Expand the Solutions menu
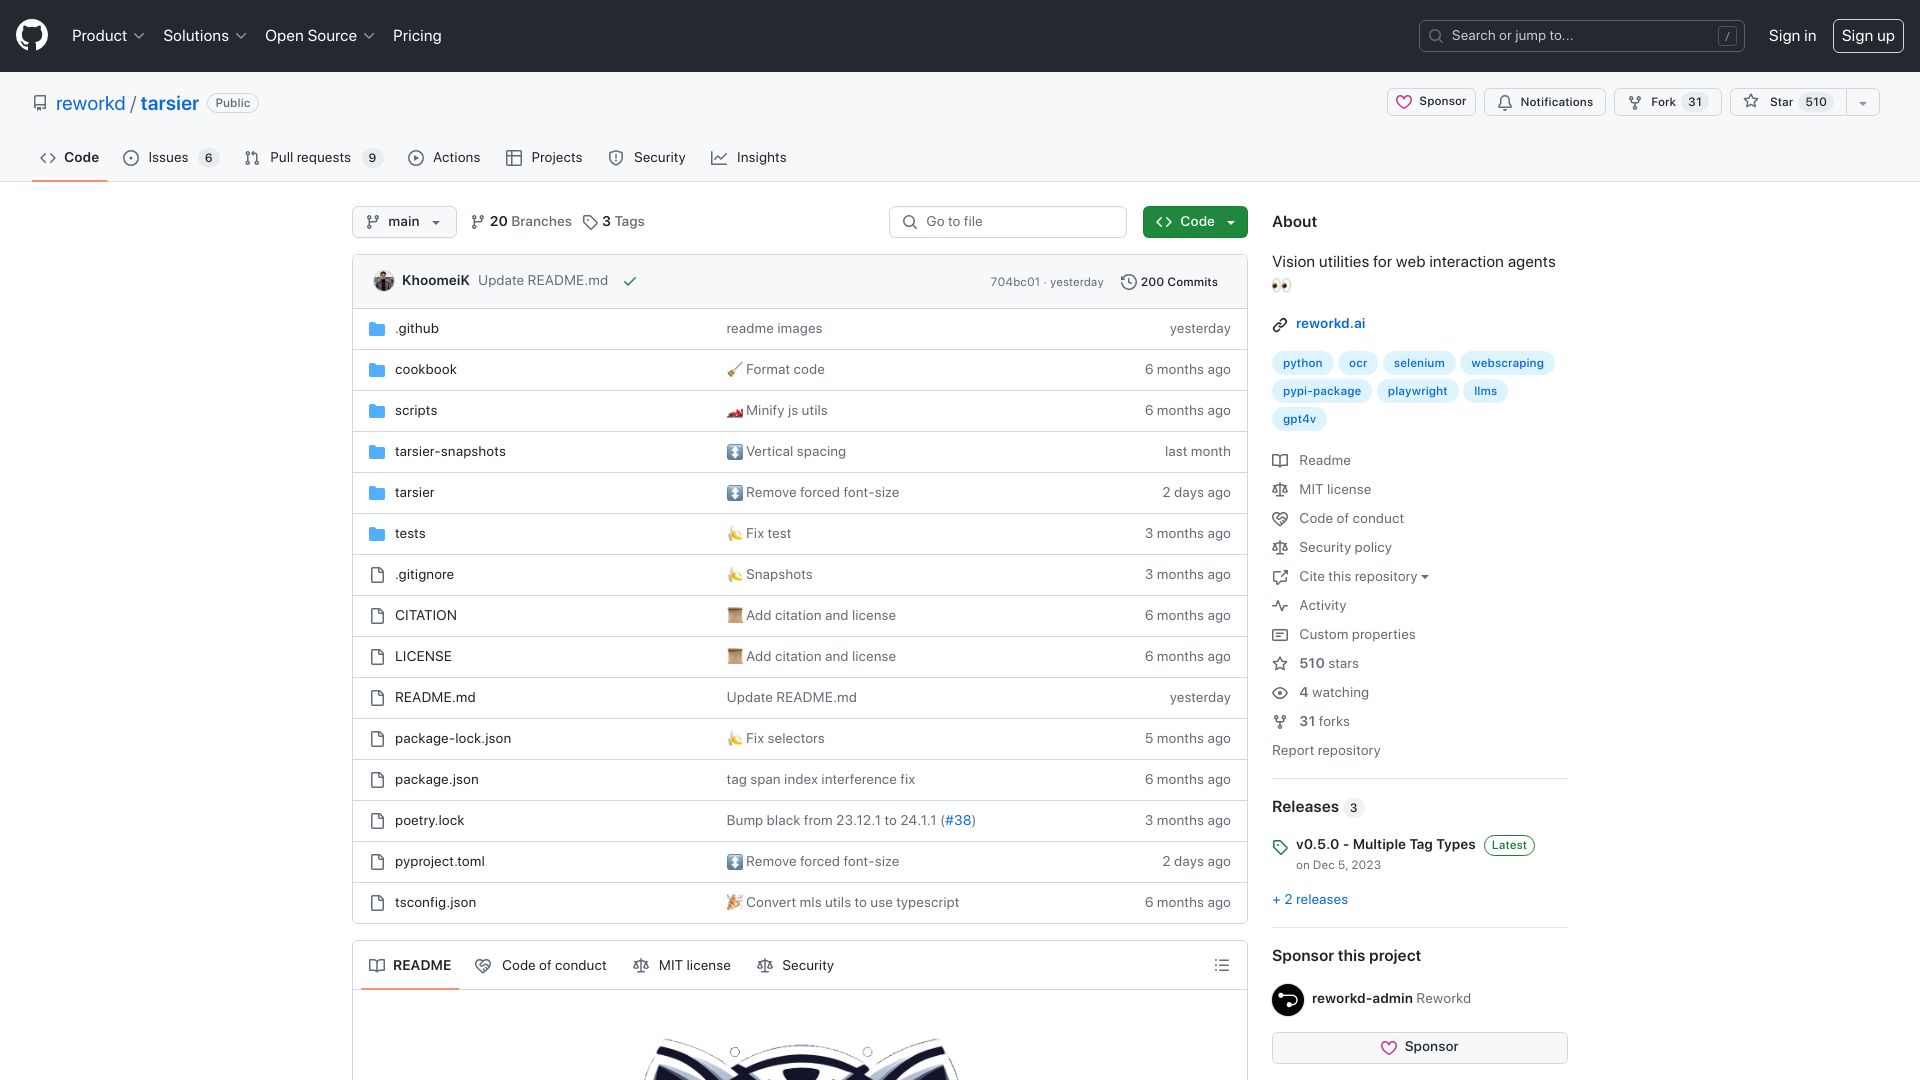 click(204, 35)
